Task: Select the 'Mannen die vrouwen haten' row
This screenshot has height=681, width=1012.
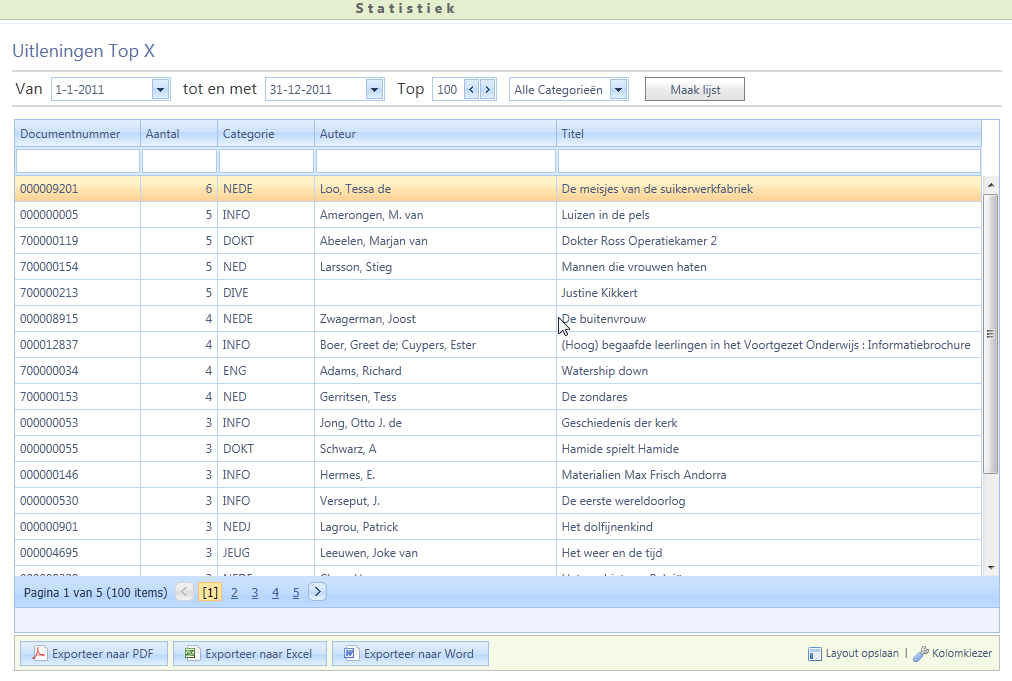Action: (498, 267)
